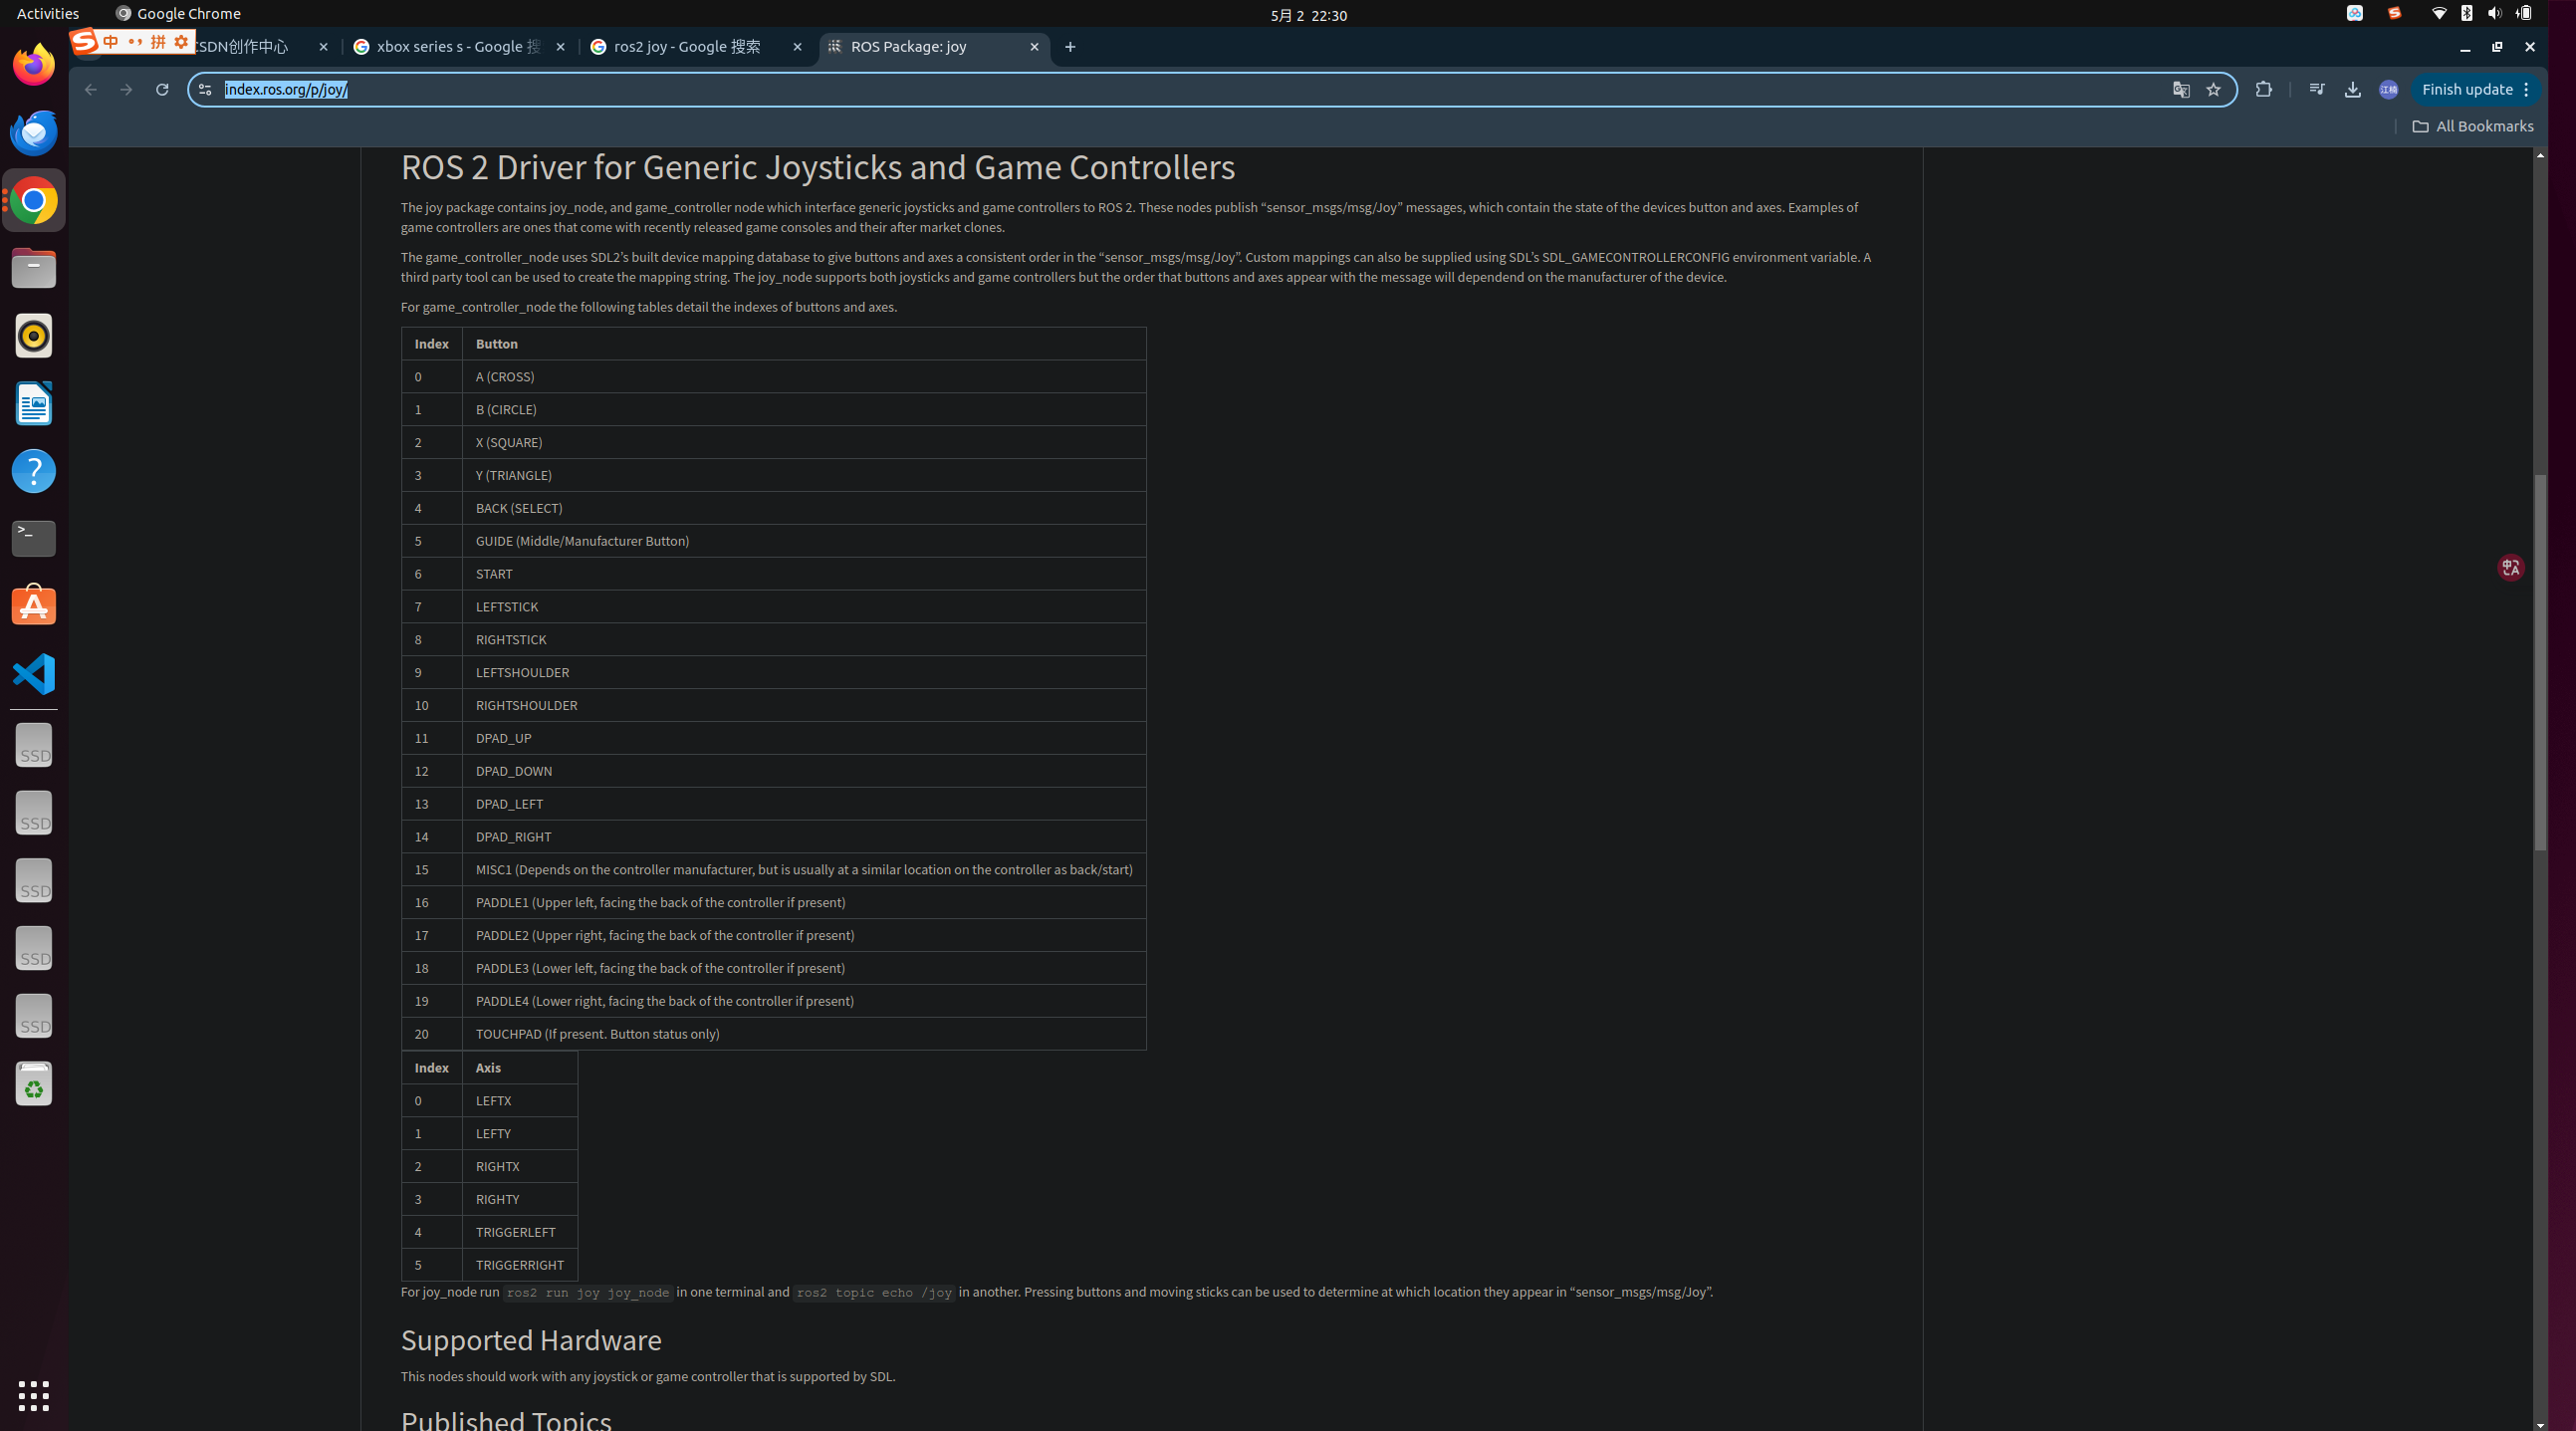Open the Chrome downloads icon
Screen dimensions: 2576x1431
(2352, 90)
